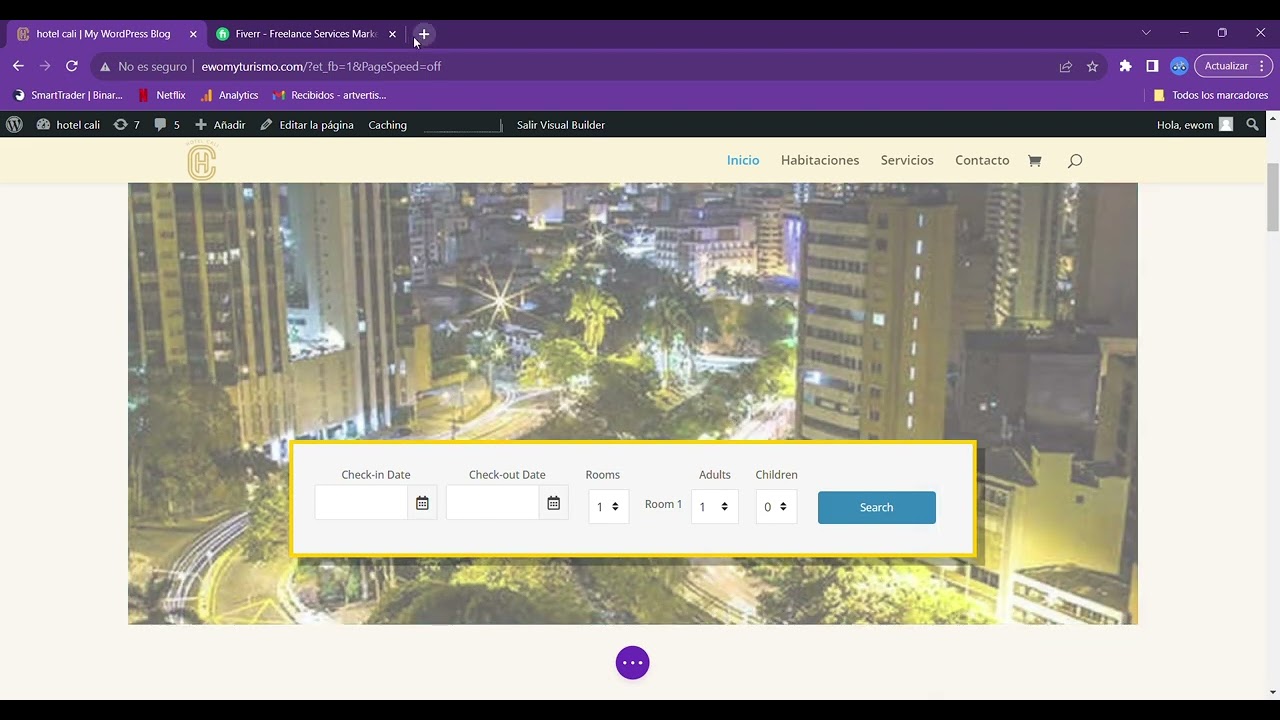Click the address bar URL text

click(321, 66)
